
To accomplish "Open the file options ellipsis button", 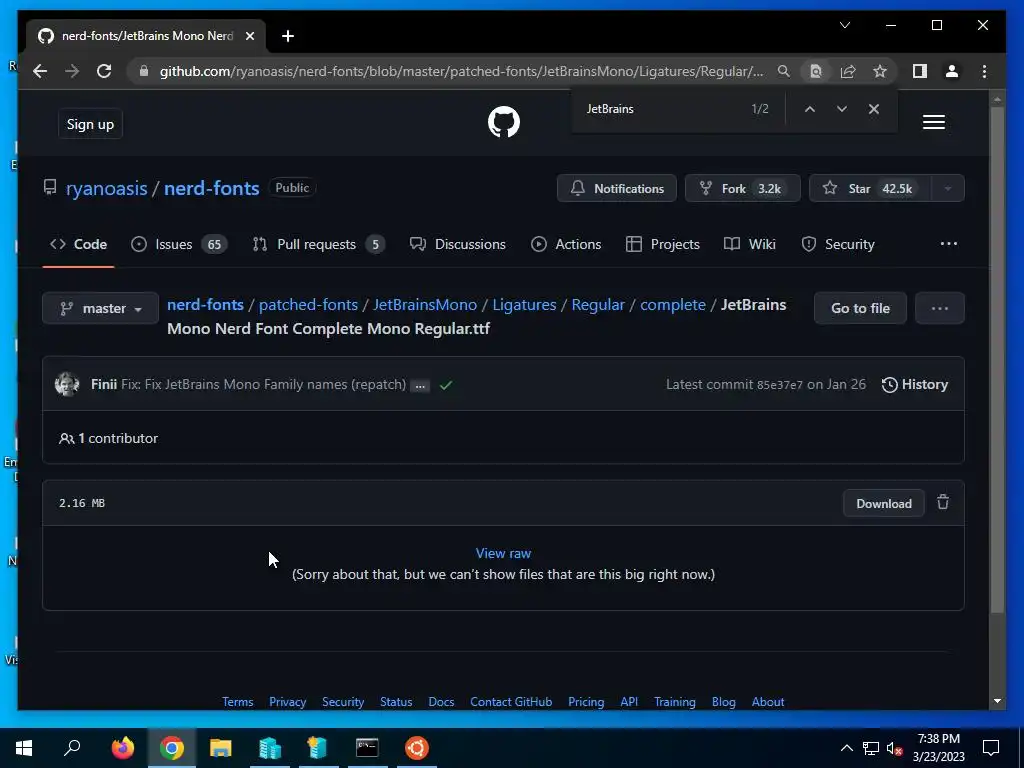I will [x=940, y=308].
